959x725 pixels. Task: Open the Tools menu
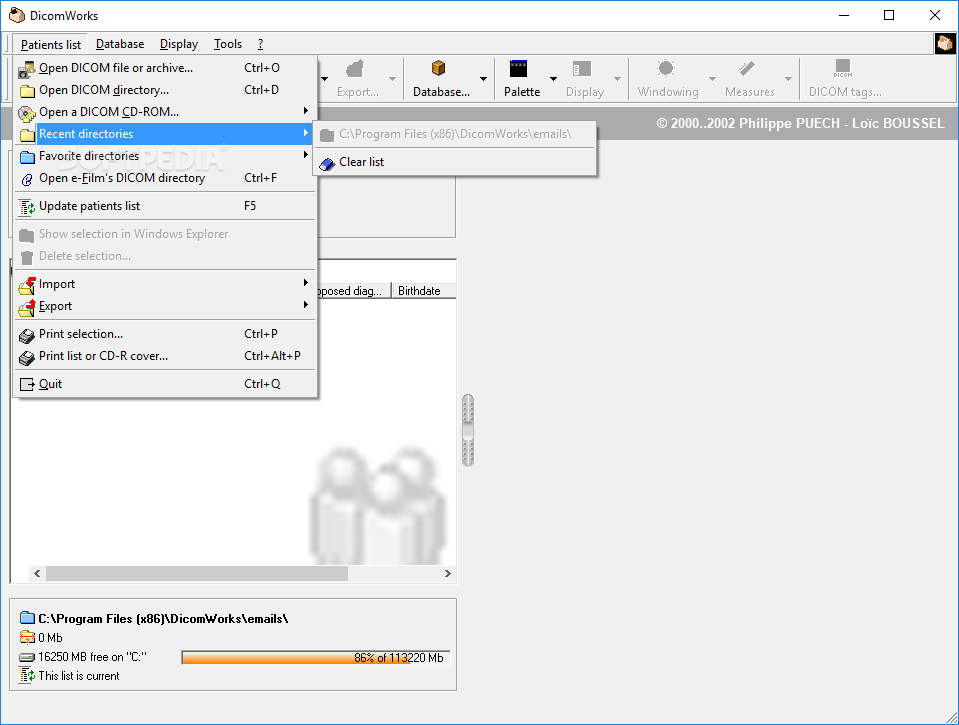point(228,44)
